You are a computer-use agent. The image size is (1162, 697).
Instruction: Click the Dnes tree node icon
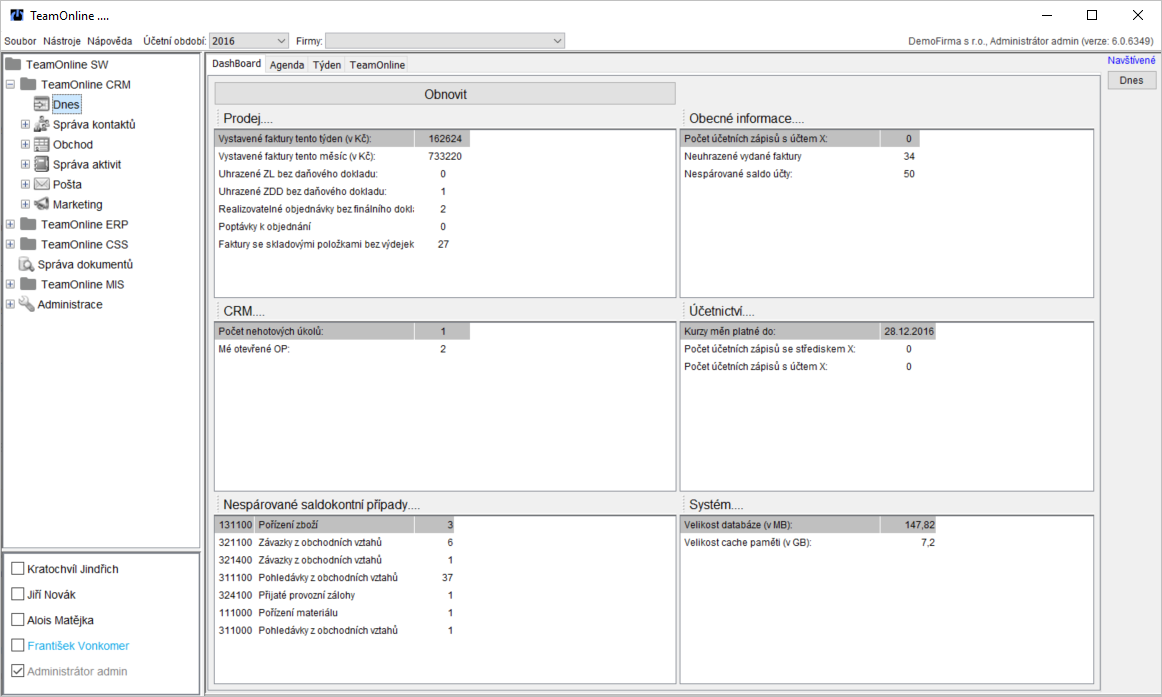point(41,105)
